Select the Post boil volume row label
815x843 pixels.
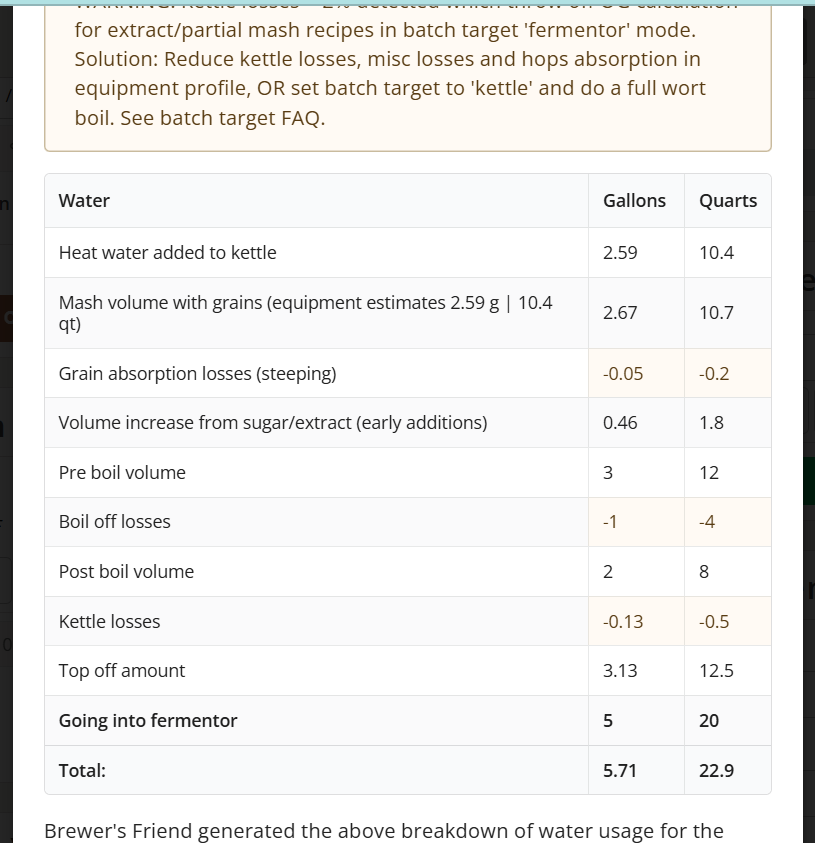click(126, 571)
